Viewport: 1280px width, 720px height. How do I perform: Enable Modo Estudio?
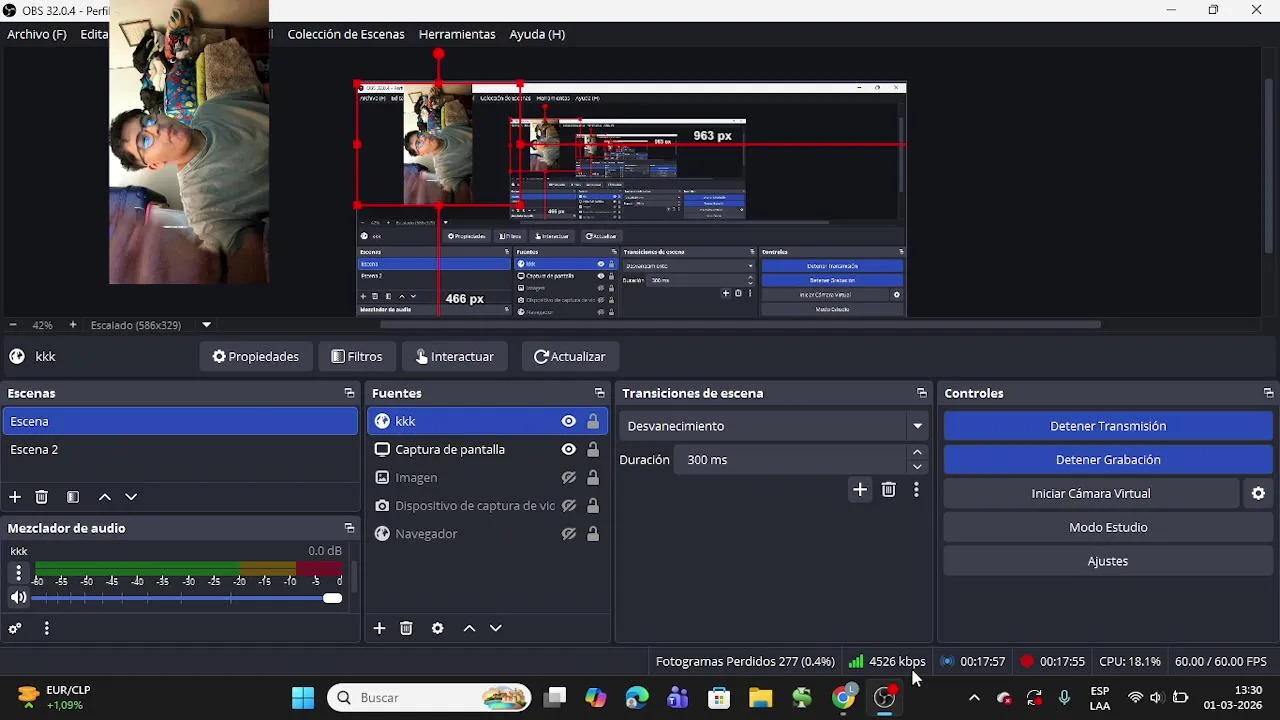click(1108, 527)
